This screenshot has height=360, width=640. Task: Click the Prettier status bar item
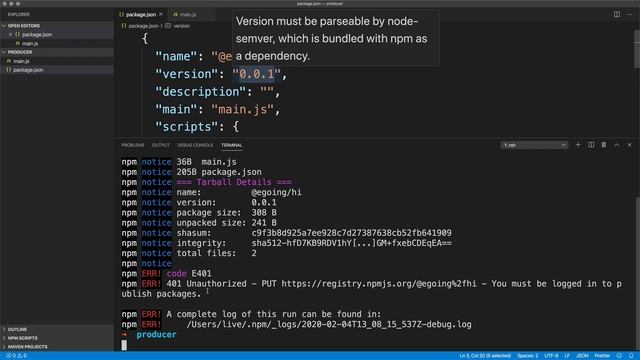pos(602,356)
